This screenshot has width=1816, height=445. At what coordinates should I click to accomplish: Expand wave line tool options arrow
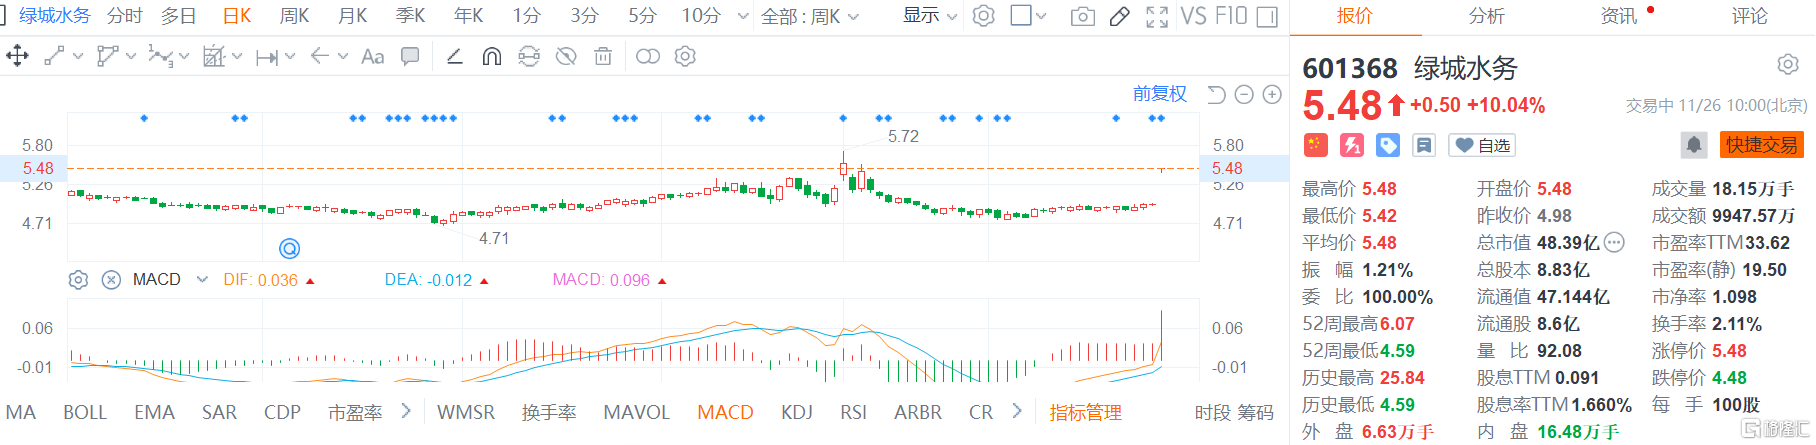pyautogui.click(x=184, y=57)
